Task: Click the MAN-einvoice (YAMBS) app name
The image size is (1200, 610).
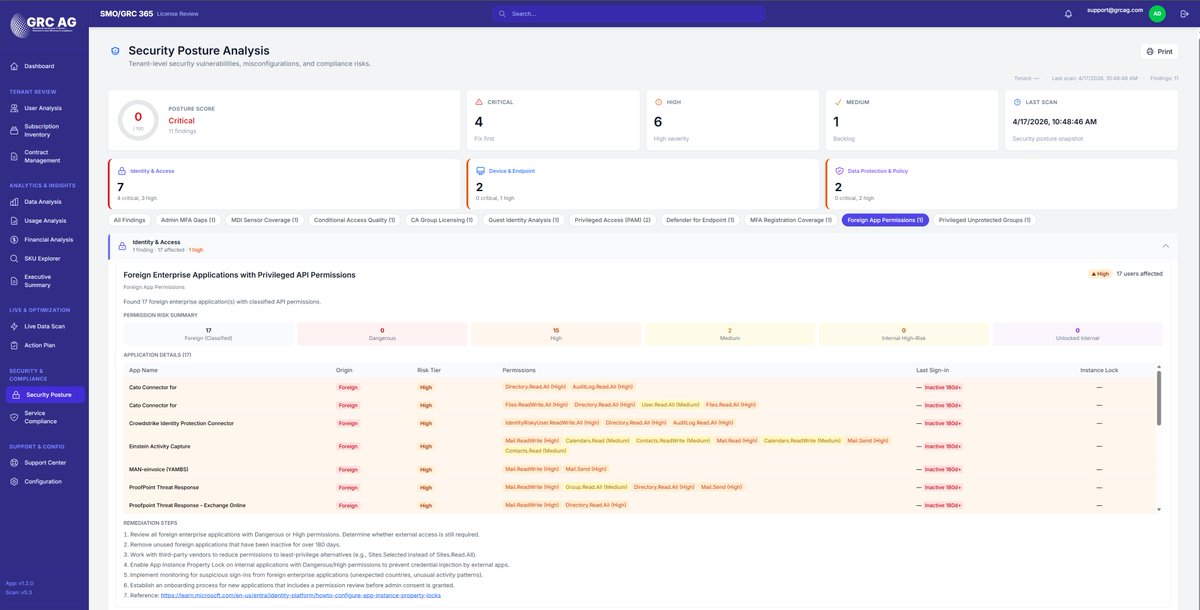Action: click(159, 469)
